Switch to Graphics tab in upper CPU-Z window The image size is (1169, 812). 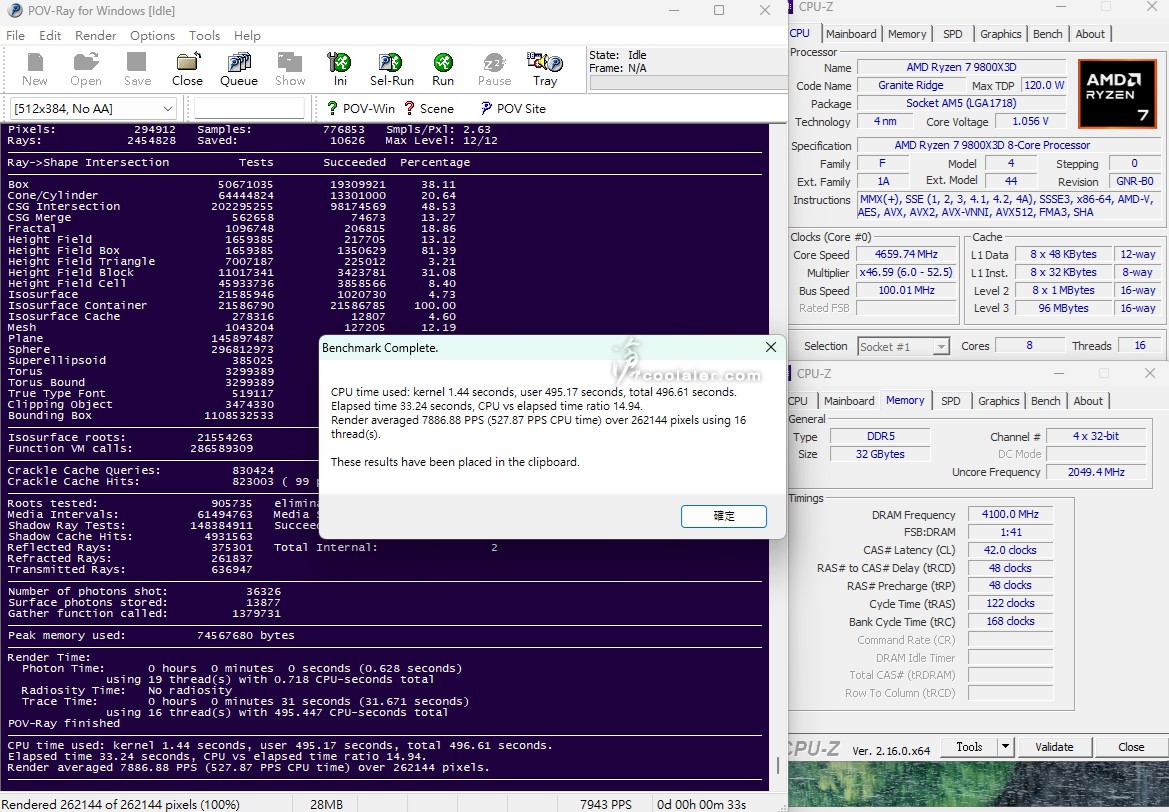pos(1001,34)
